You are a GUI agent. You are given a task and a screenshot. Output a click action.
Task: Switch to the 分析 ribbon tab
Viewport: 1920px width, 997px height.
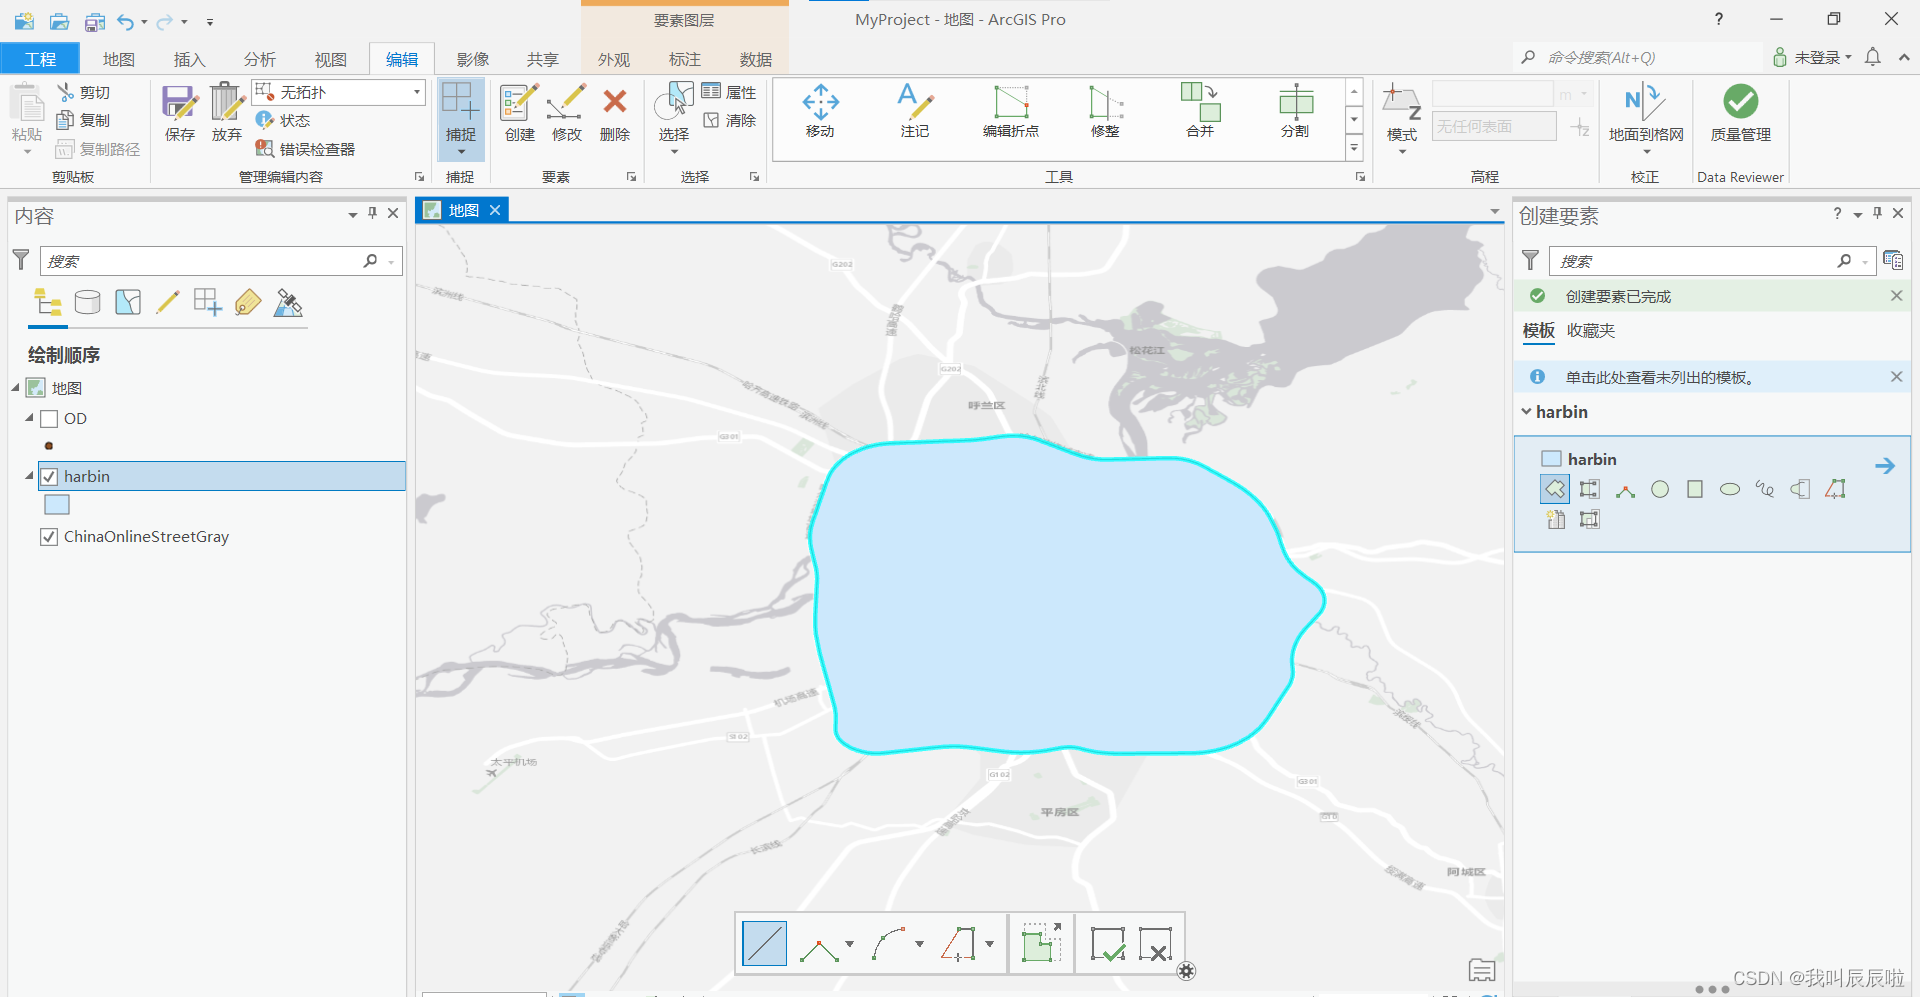click(x=260, y=59)
